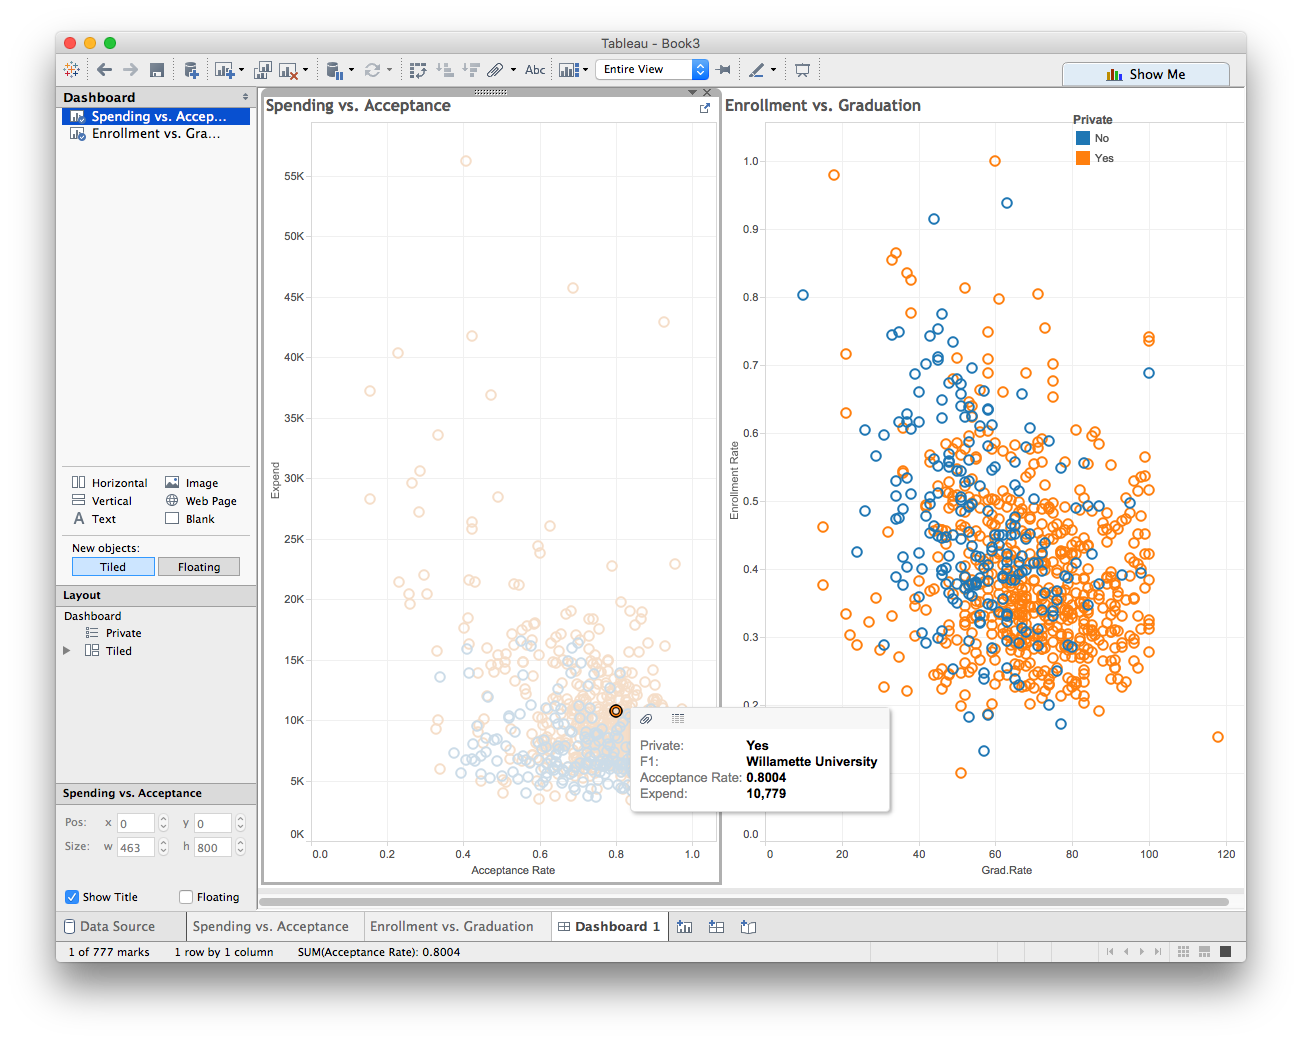1302x1042 pixels.
Task: Click the group members paperclip icon
Action: pyautogui.click(x=495, y=70)
